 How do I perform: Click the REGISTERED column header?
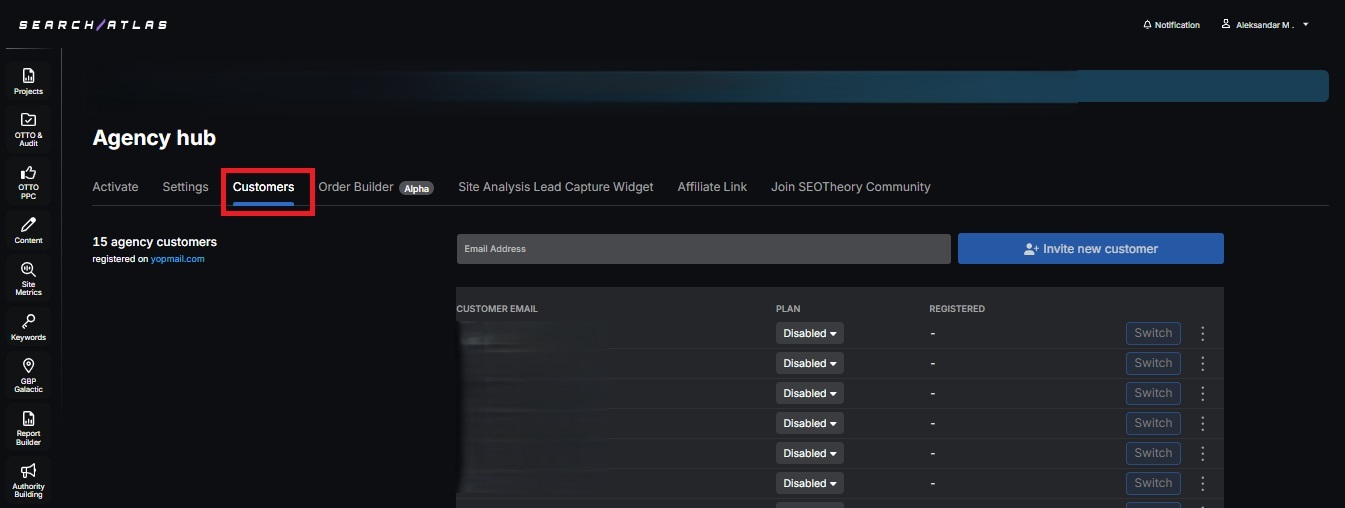957,309
